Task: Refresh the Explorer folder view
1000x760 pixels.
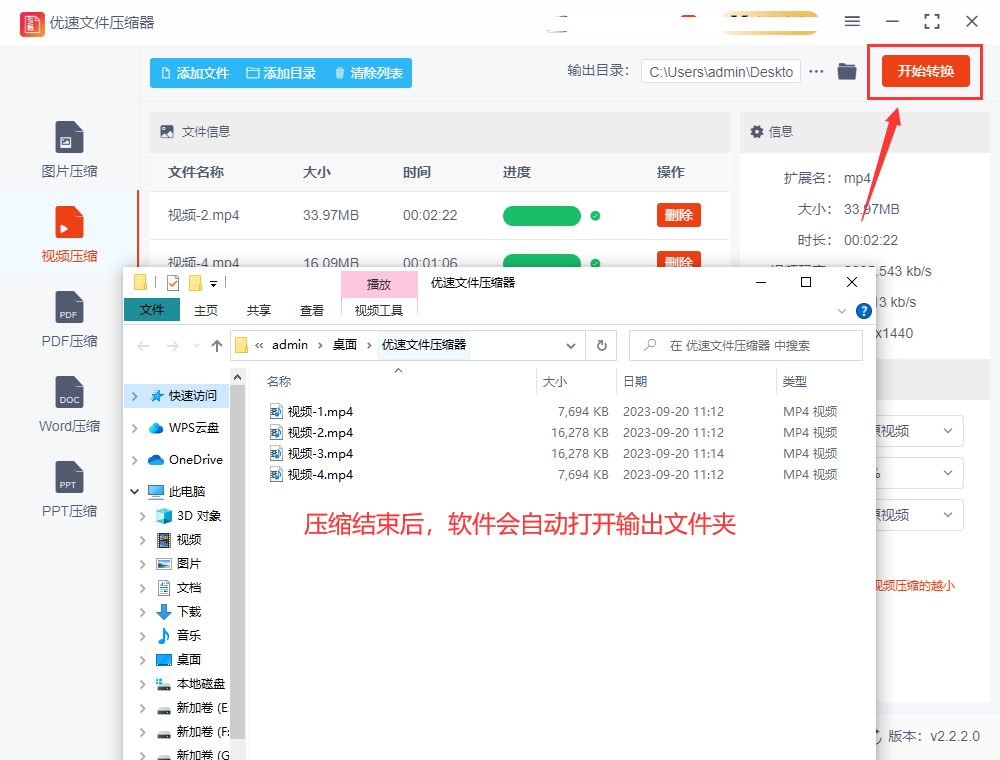Action: (x=601, y=346)
